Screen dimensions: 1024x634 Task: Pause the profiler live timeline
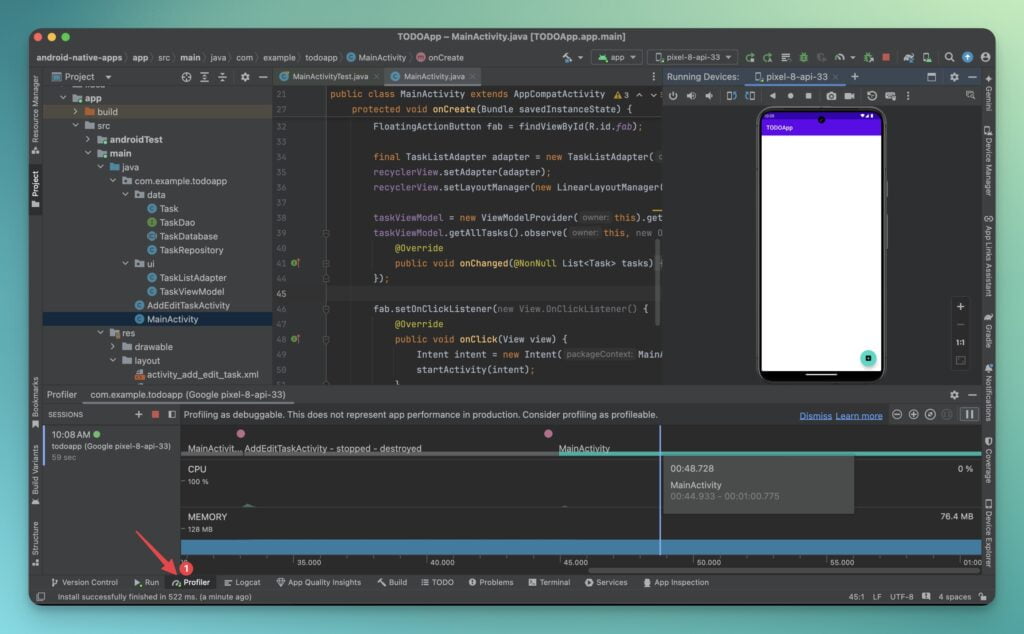(x=970, y=415)
